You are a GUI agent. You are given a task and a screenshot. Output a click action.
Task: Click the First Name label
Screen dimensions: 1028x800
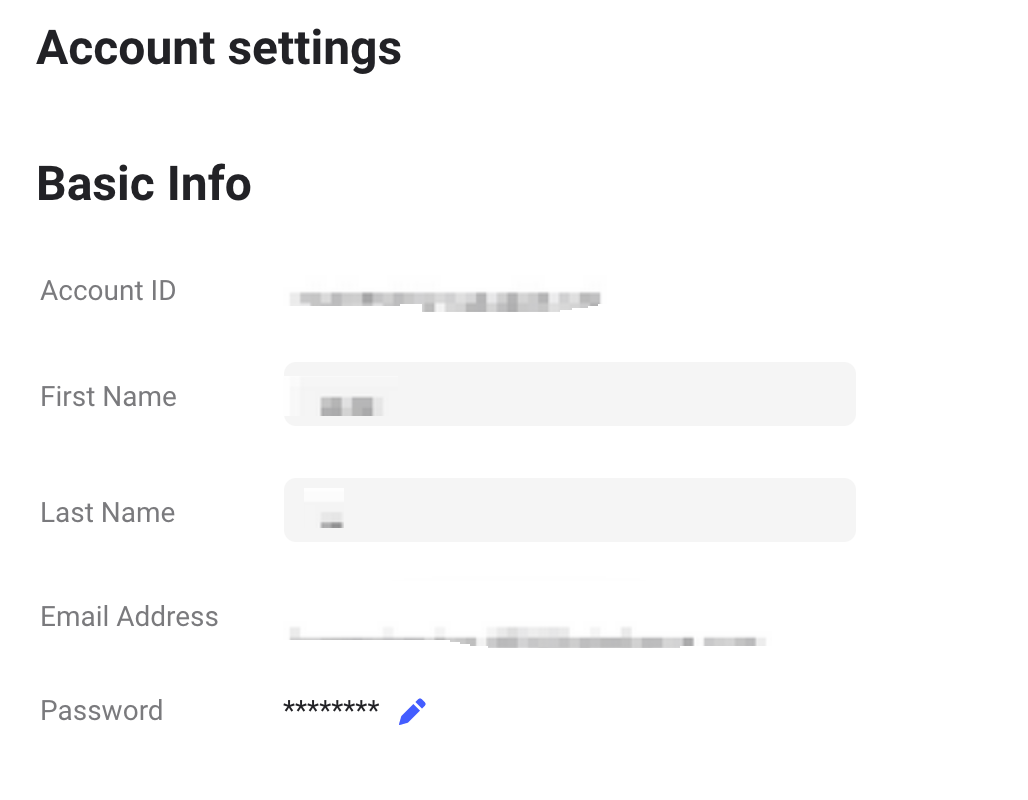108,397
